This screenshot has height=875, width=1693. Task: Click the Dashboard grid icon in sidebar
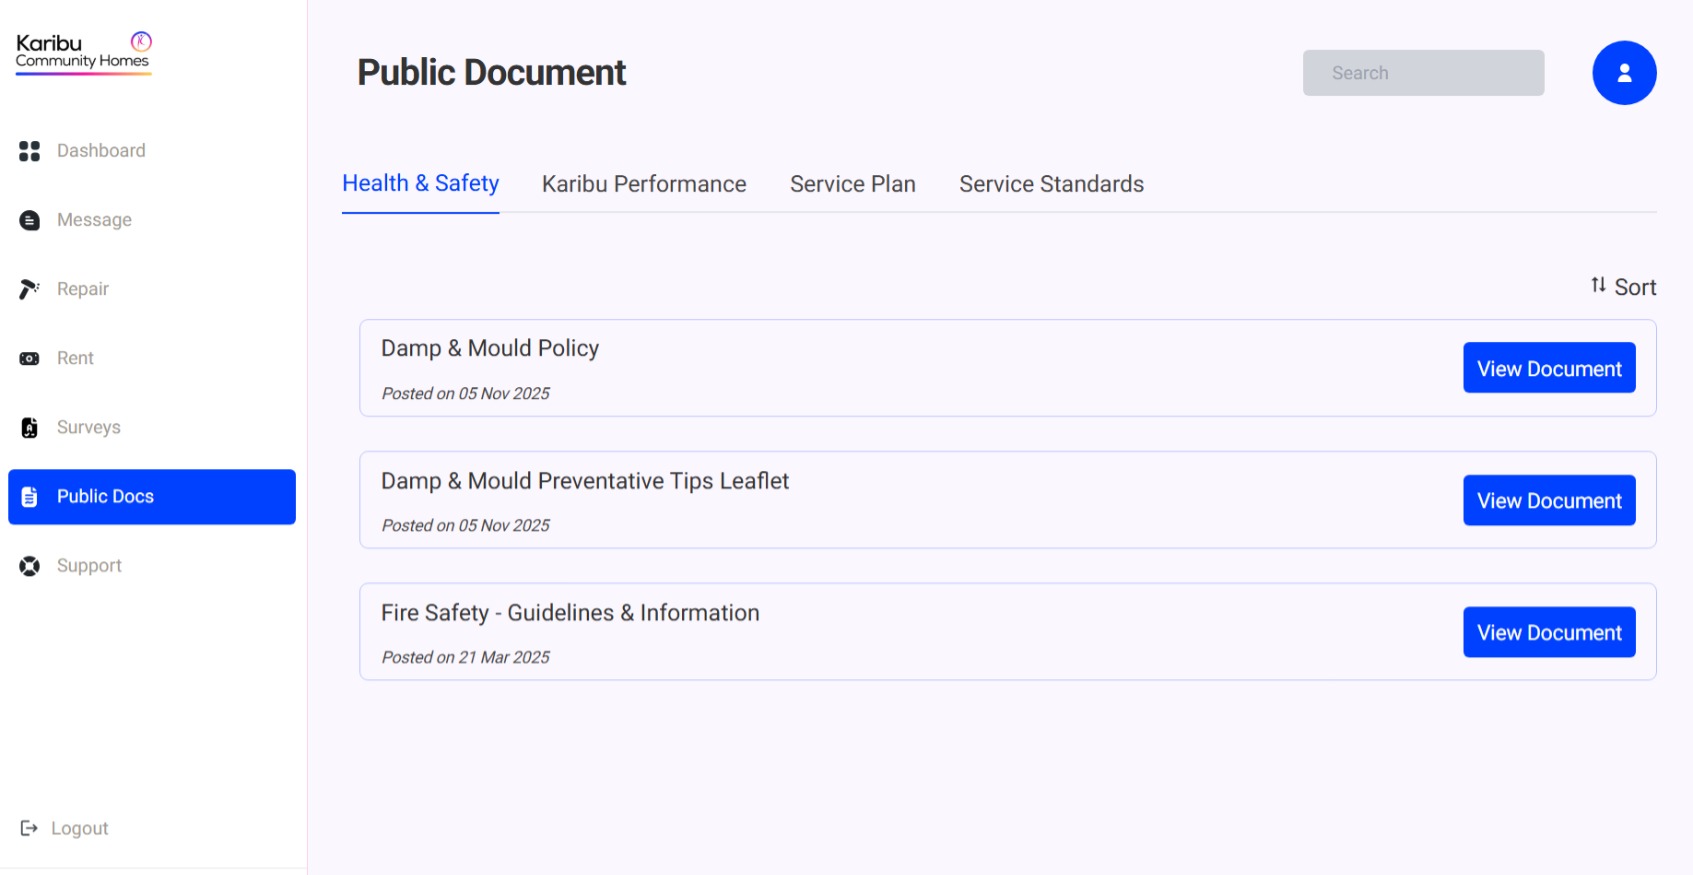(x=30, y=151)
